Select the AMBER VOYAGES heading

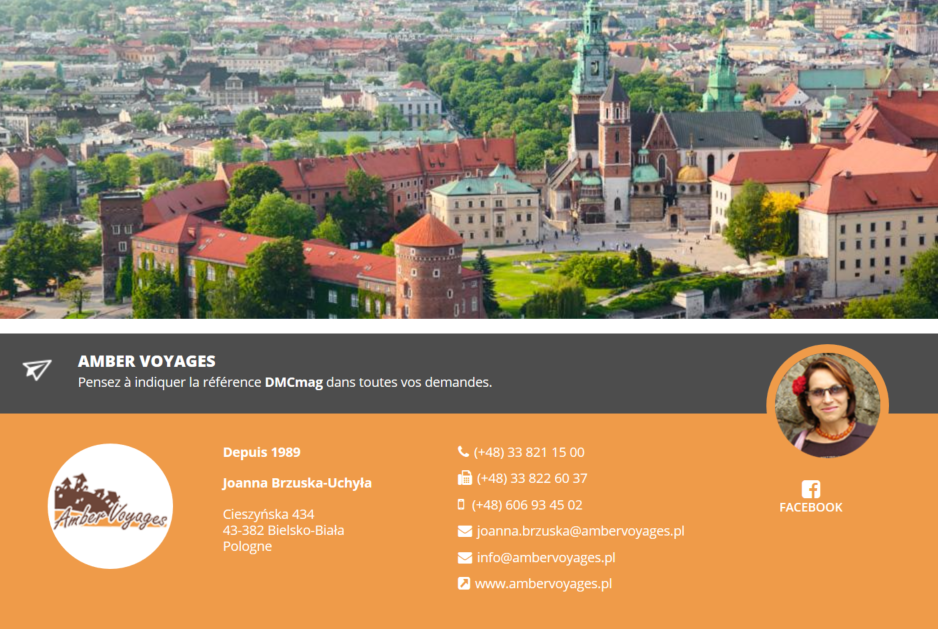pos(146,361)
